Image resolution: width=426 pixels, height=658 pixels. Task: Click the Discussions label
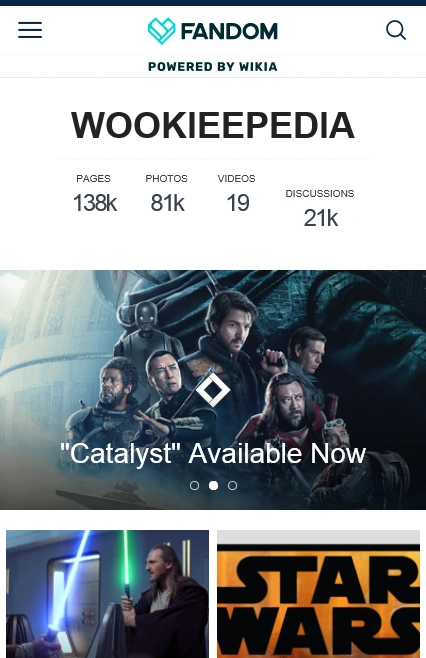pos(320,193)
